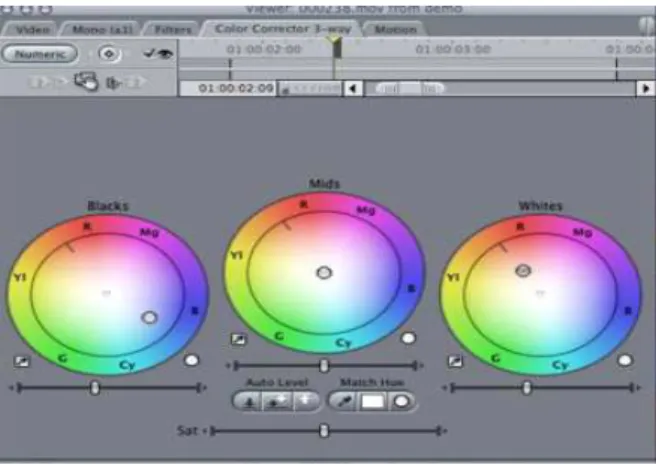This screenshot has height=465, width=656.
Task: Click the Reset Match Color round button
Action: [402, 402]
